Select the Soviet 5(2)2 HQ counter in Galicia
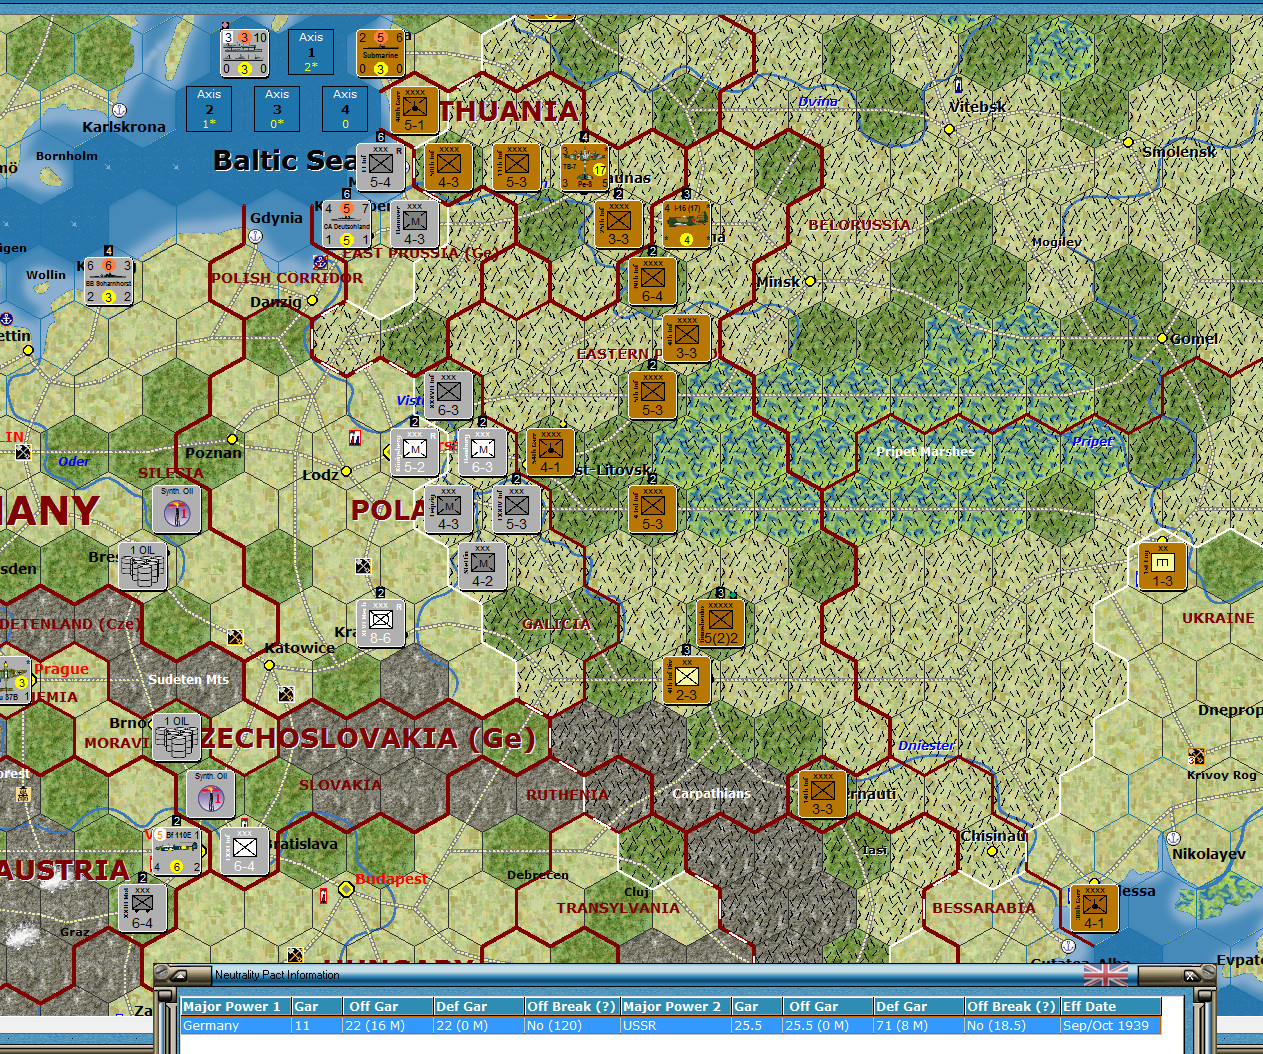Screen dimensions: 1263x1054 point(720,623)
